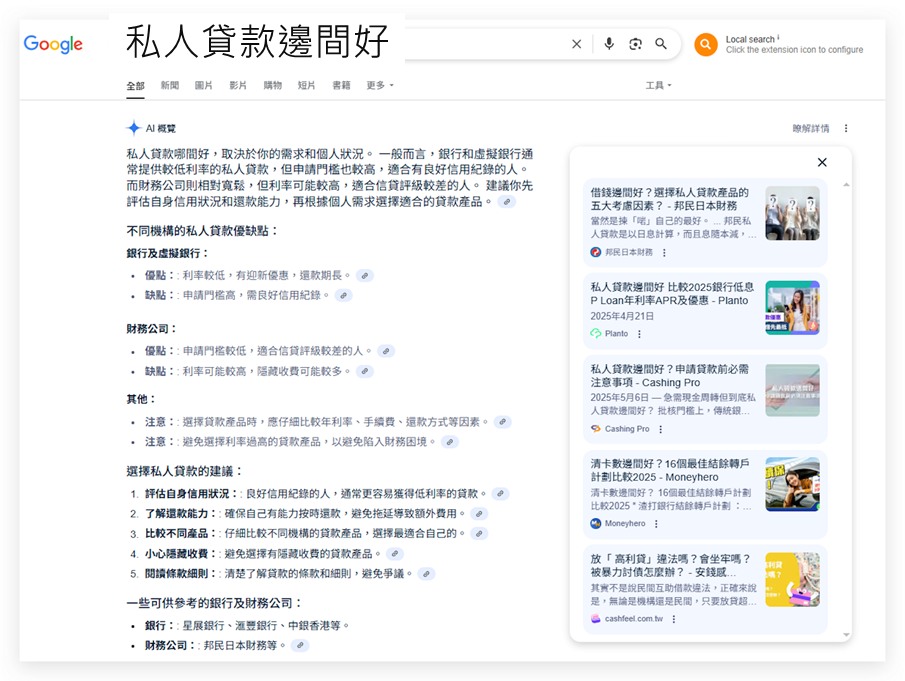Viewport: 905px width, 681px height.
Task: Click the scroll-down arrow in sources panel
Action: tap(846, 635)
